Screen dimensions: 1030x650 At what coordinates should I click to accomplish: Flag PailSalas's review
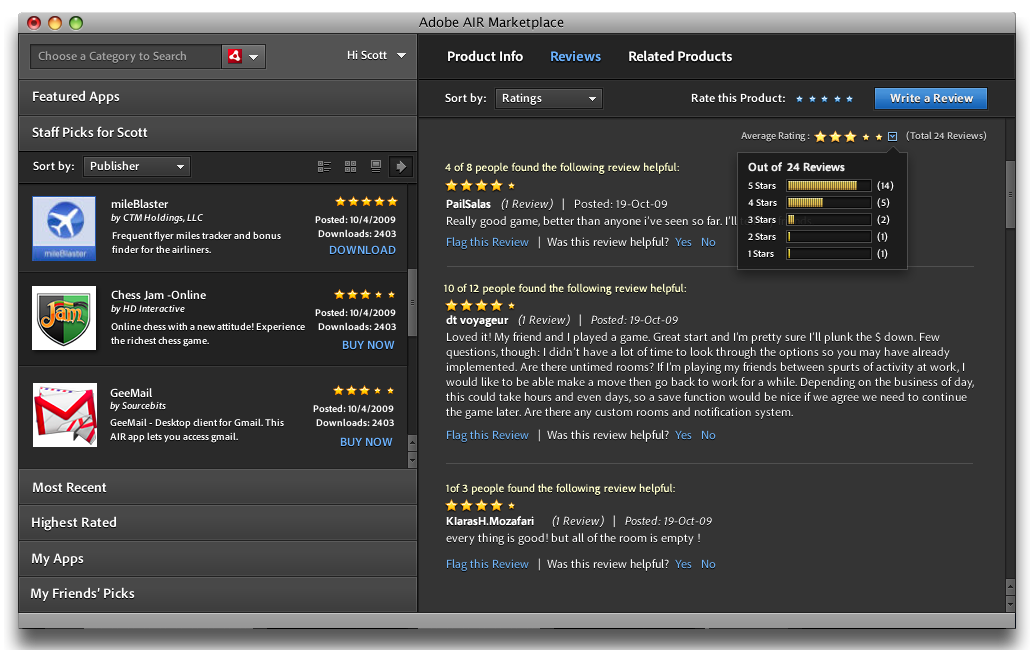[487, 242]
